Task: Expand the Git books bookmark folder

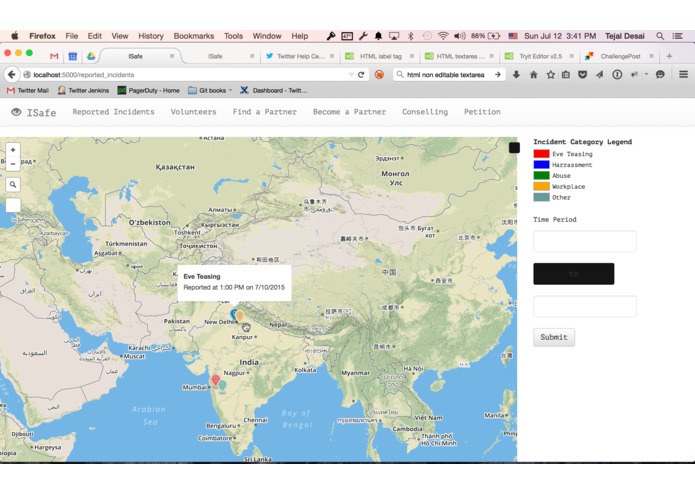Action: tap(210, 90)
